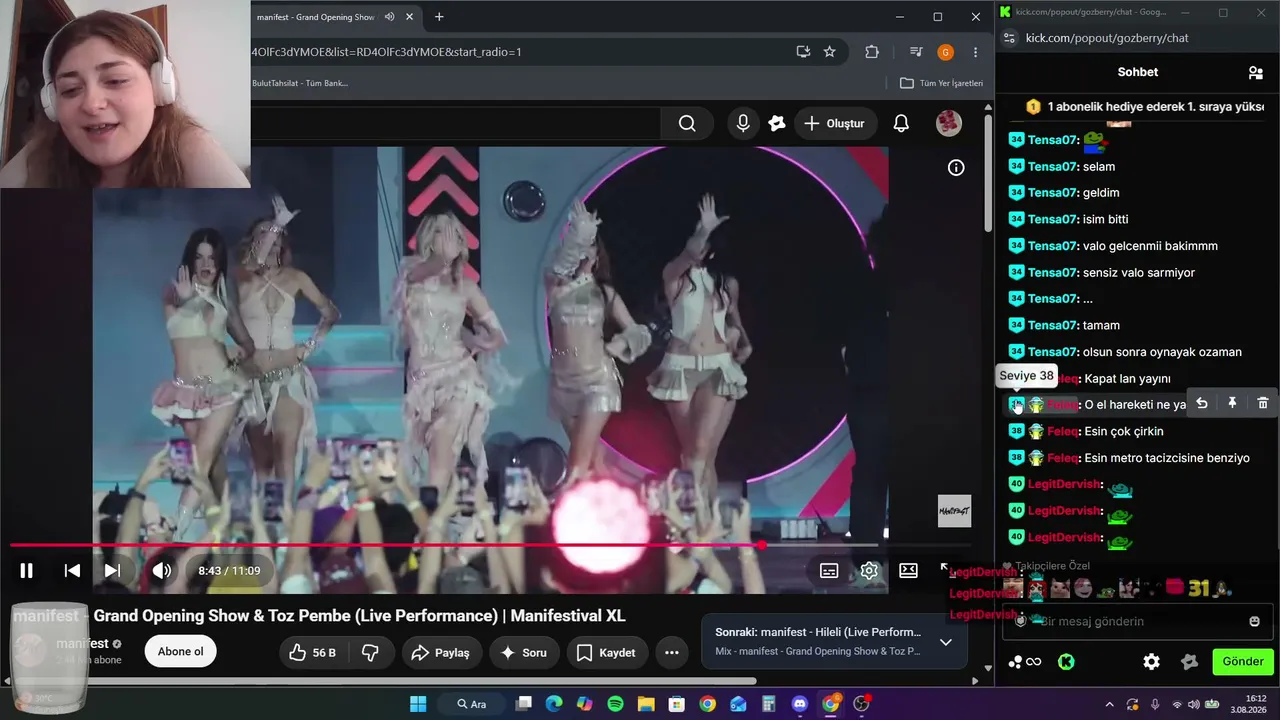Send the chat message with Gönder
The width and height of the screenshot is (1280, 720).
1243,661
